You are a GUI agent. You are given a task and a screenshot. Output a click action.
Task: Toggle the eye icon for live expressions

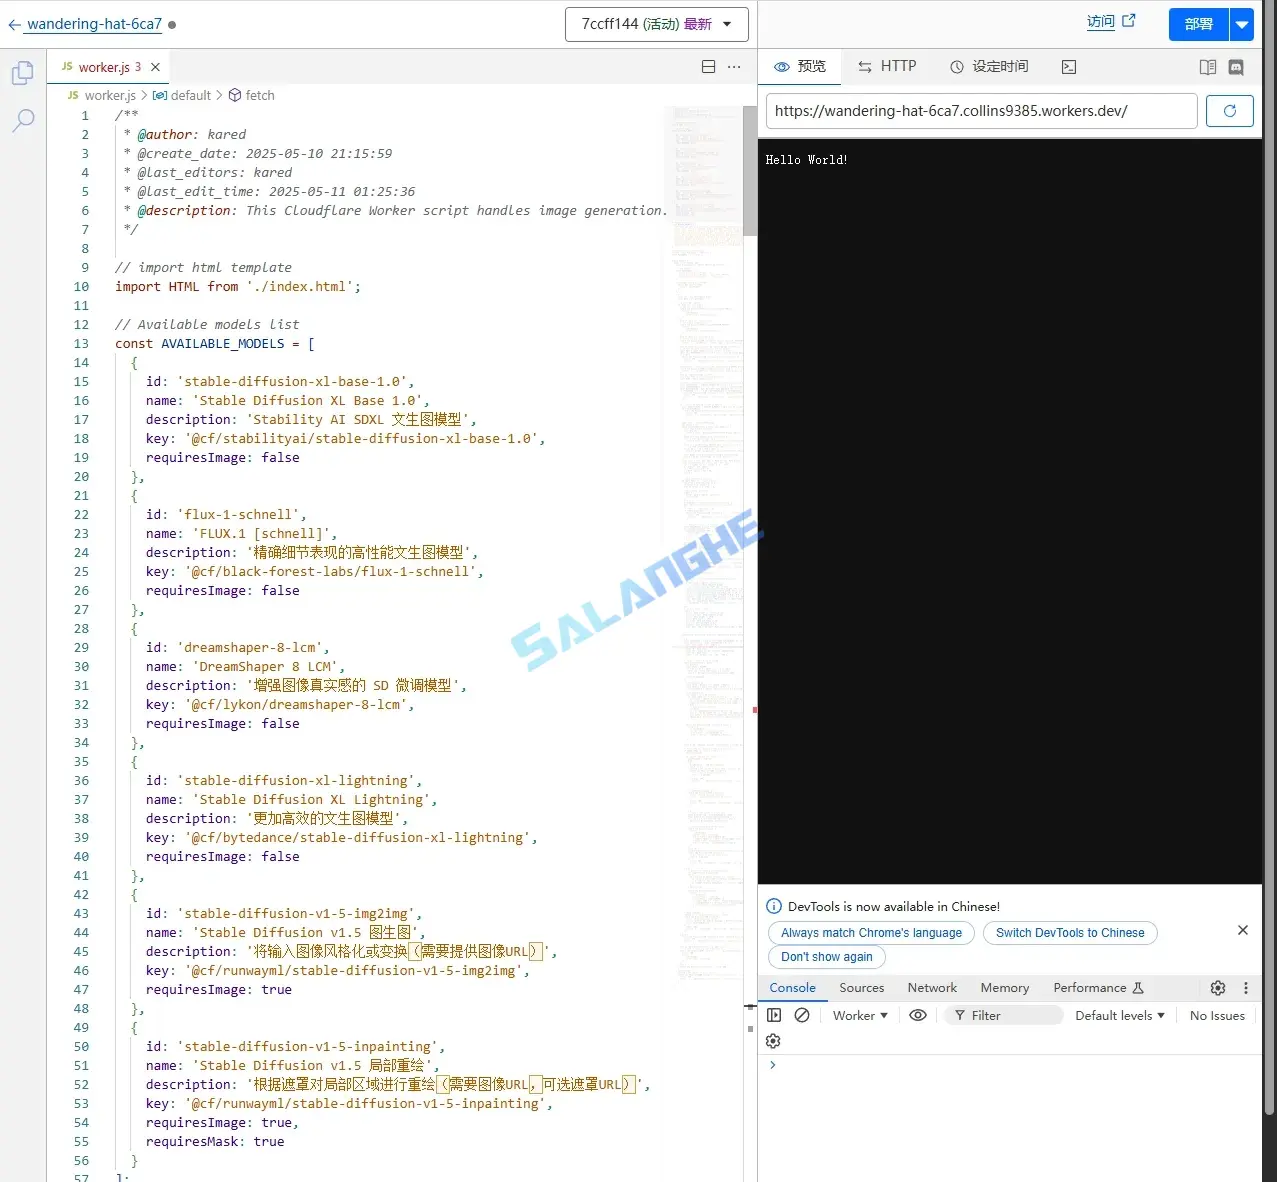[x=917, y=1015]
